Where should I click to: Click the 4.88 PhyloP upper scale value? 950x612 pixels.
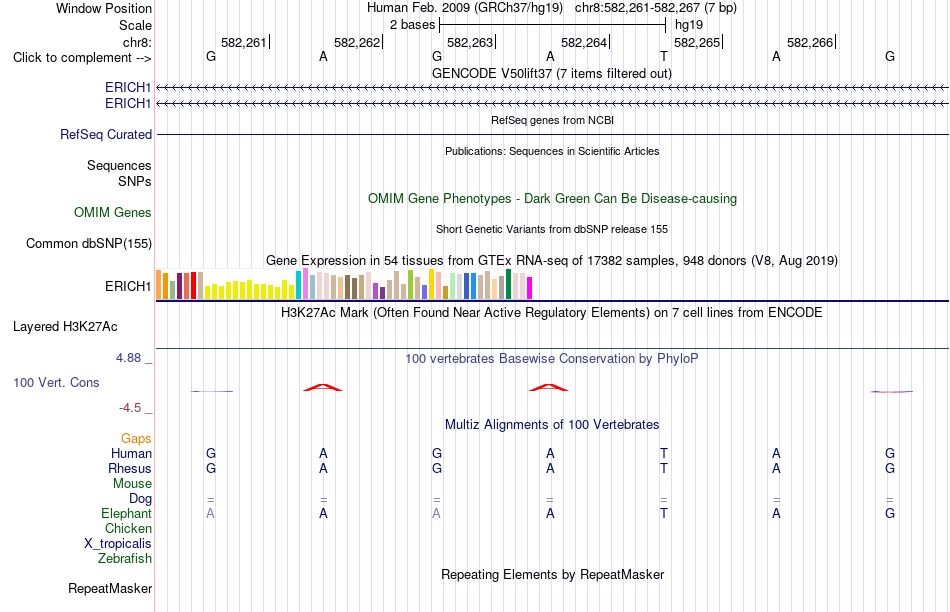pyautogui.click(x=128, y=358)
